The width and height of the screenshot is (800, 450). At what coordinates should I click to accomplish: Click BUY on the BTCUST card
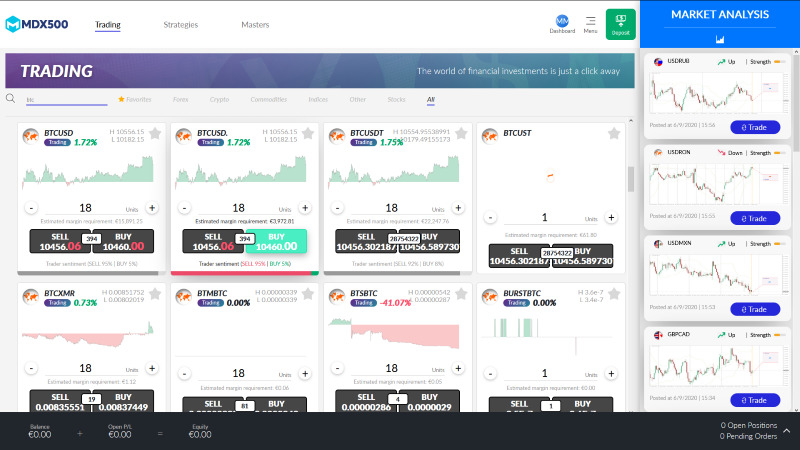tap(583, 256)
